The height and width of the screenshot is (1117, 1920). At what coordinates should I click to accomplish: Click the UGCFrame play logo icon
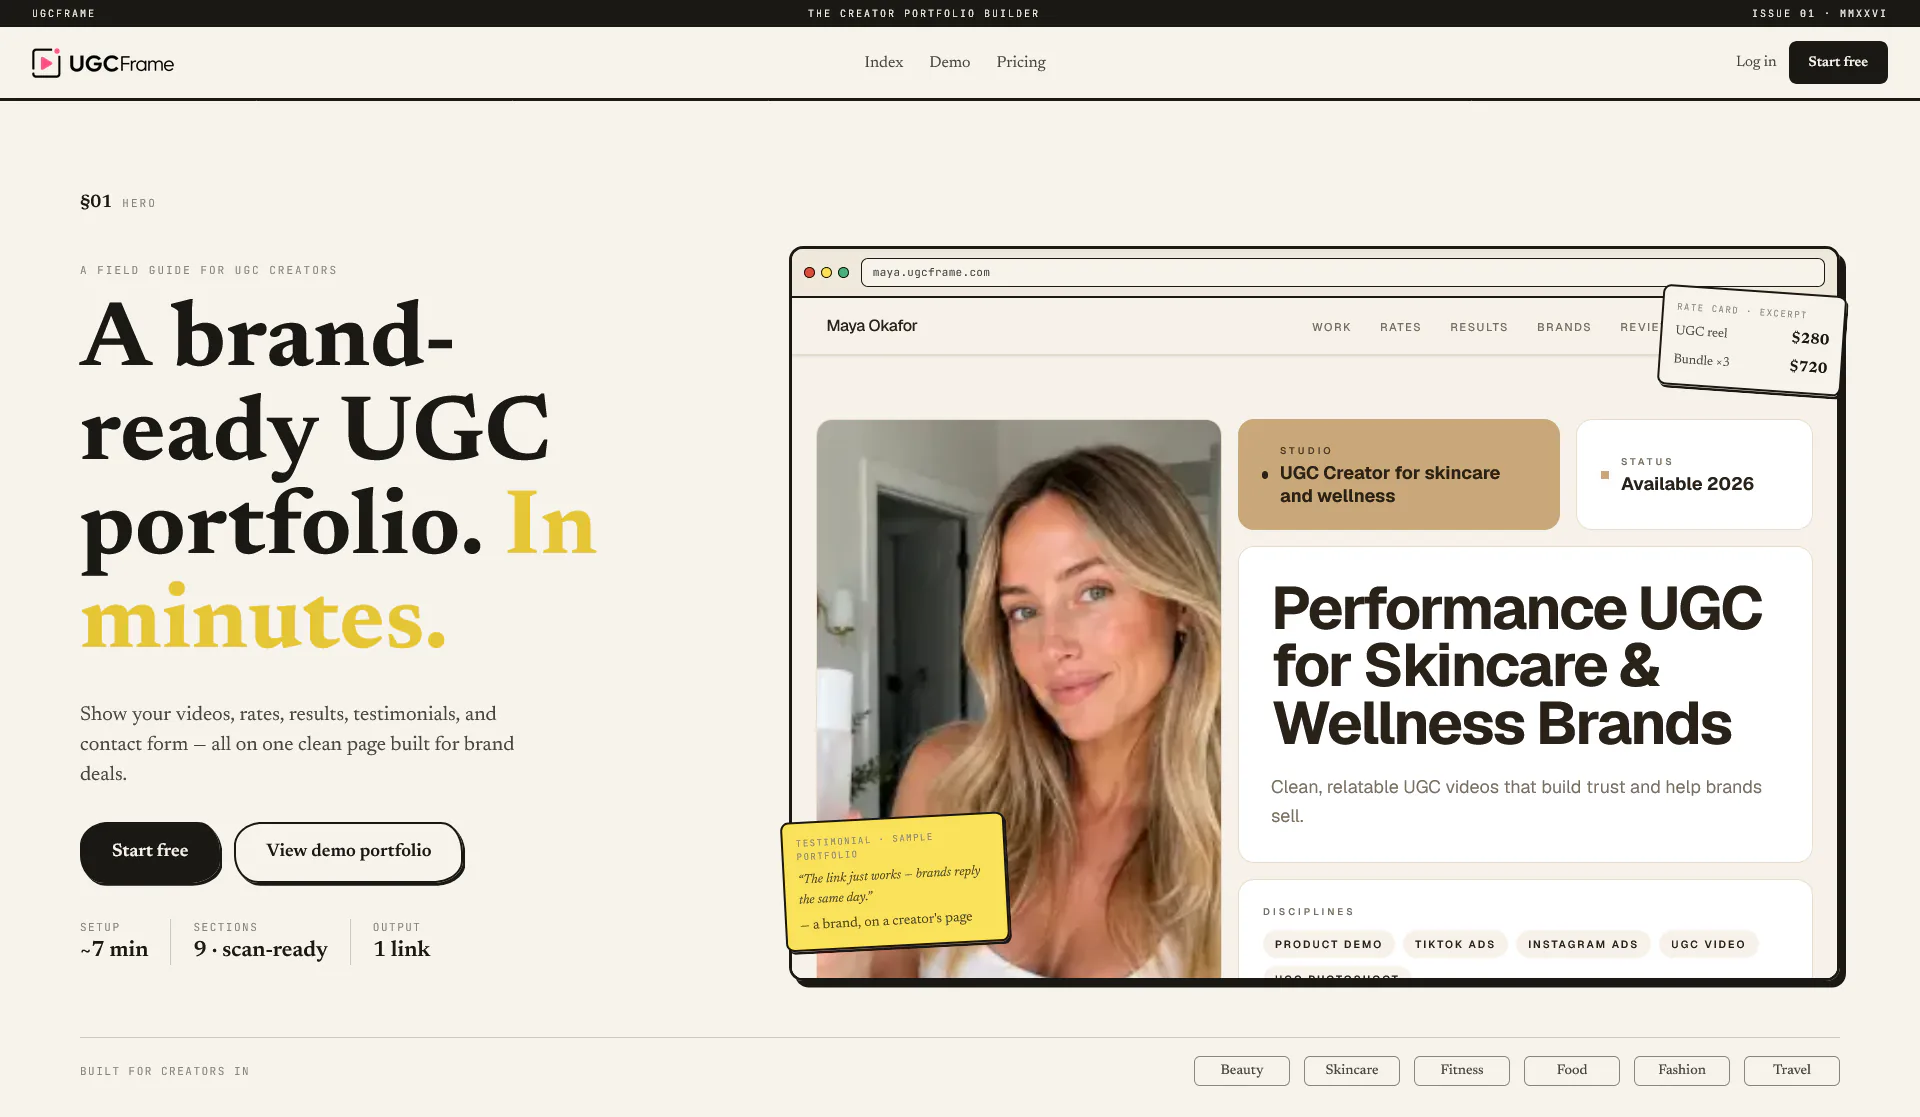tap(46, 63)
